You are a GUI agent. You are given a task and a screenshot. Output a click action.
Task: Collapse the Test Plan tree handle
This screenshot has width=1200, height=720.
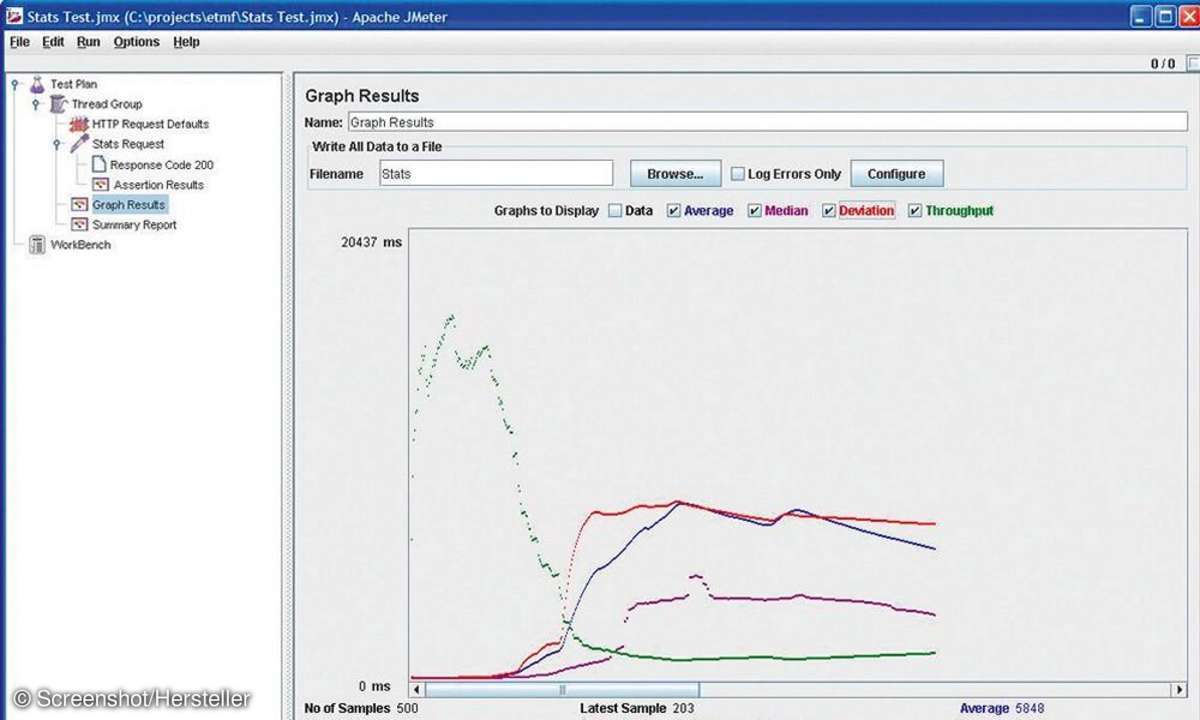pos(15,84)
